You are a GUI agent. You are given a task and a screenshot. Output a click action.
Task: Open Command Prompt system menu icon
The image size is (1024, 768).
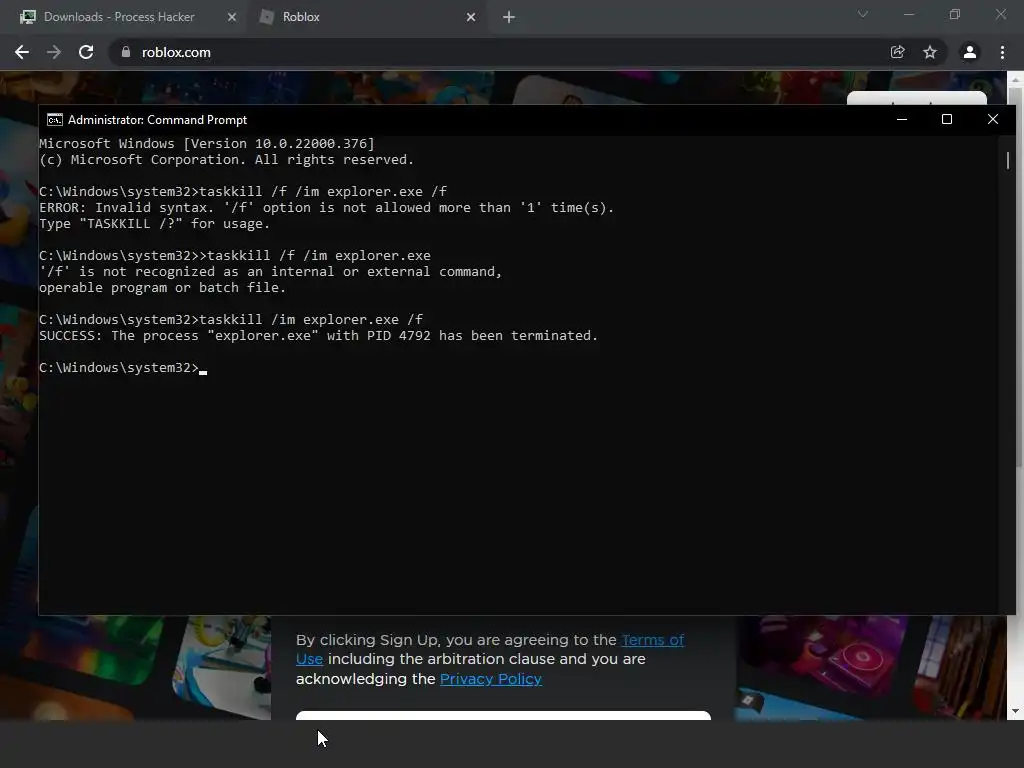55,120
